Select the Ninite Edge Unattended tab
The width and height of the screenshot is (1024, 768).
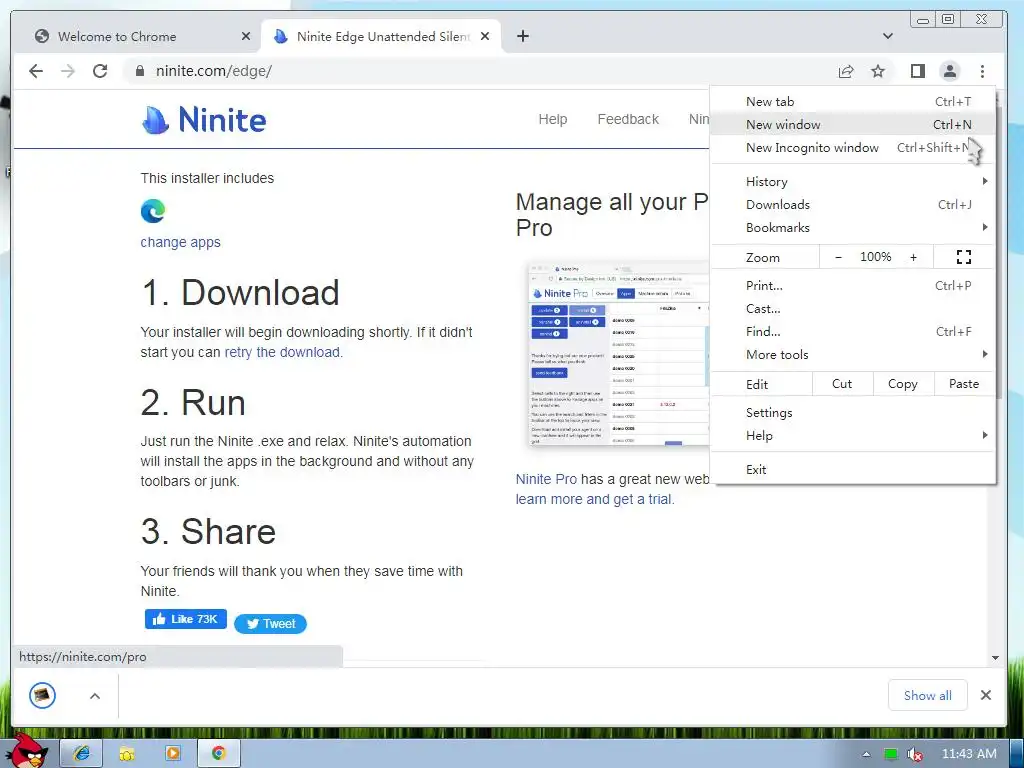pos(381,37)
